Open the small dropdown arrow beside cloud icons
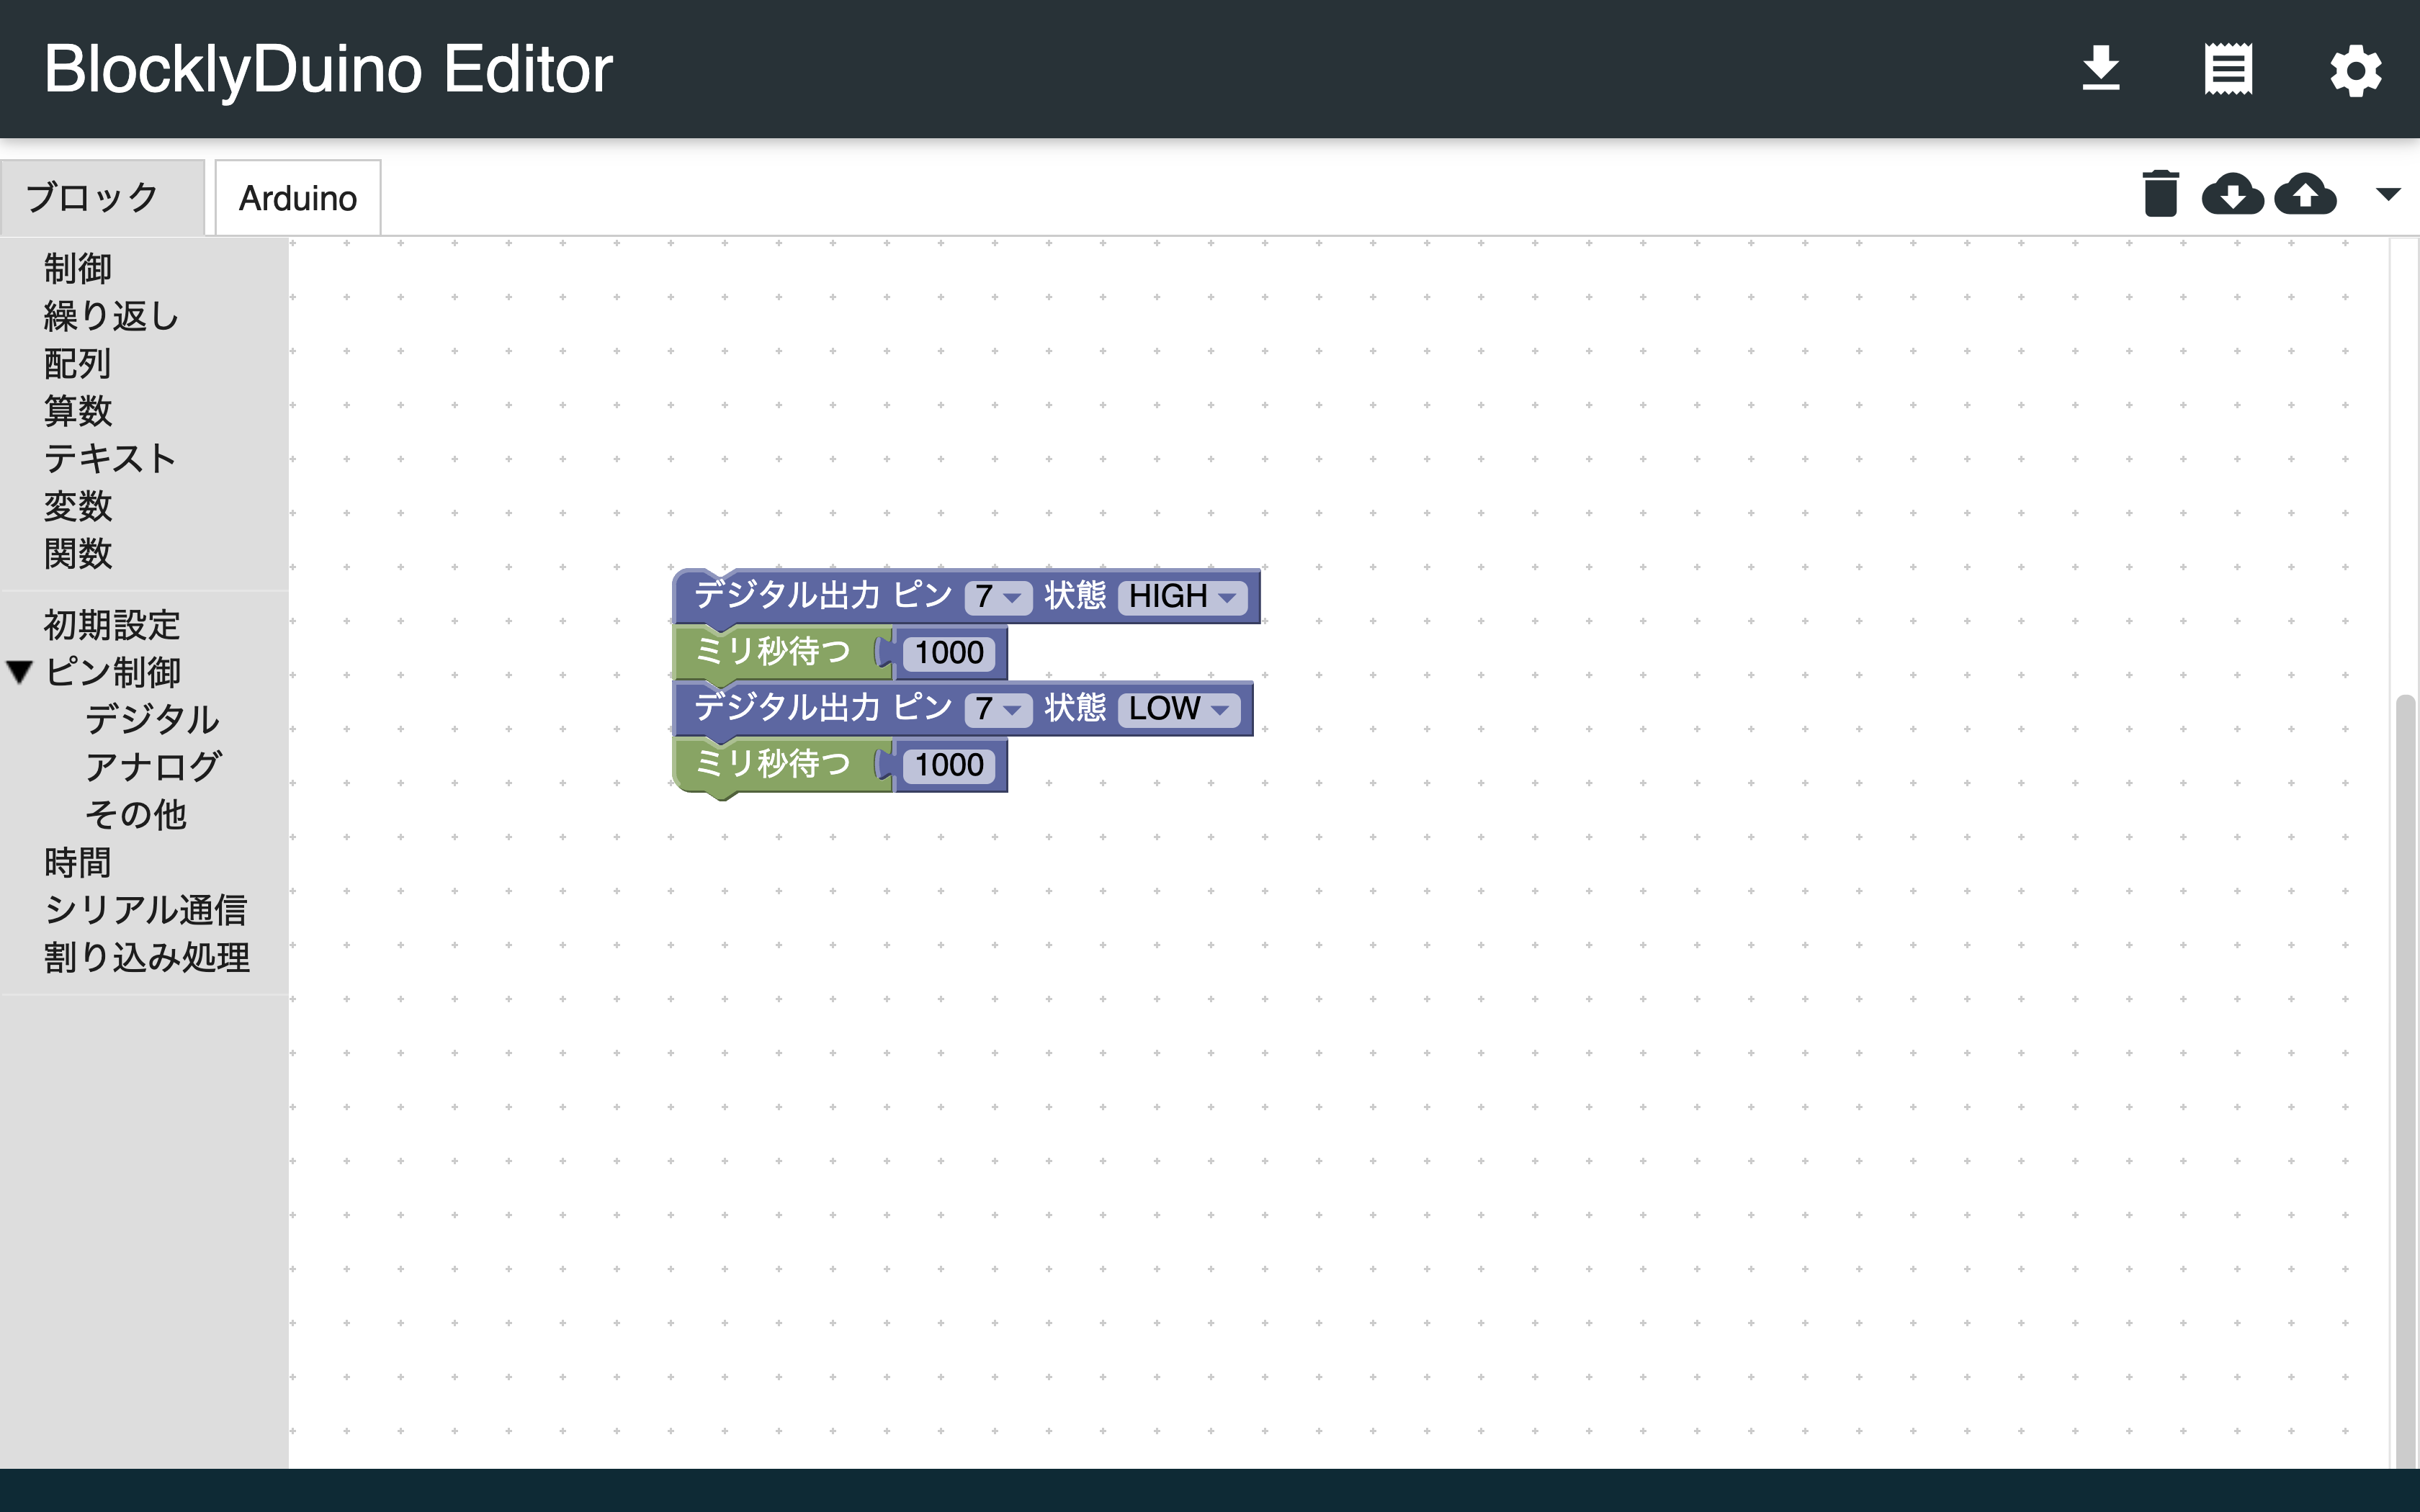This screenshot has width=2420, height=1512. point(2388,194)
